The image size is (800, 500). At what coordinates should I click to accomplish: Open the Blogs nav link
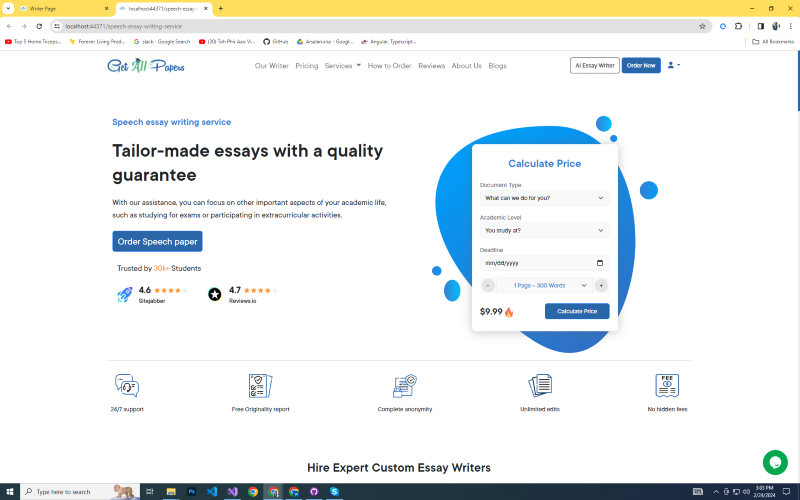[x=497, y=66]
